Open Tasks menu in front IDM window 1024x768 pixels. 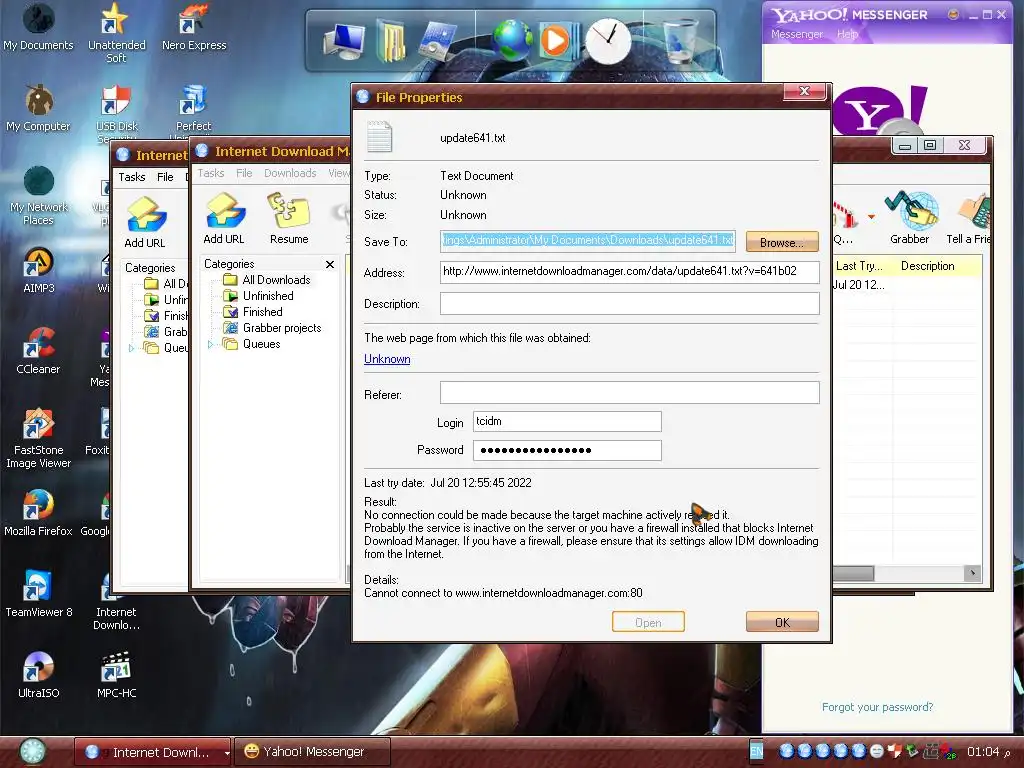click(211, 173)
